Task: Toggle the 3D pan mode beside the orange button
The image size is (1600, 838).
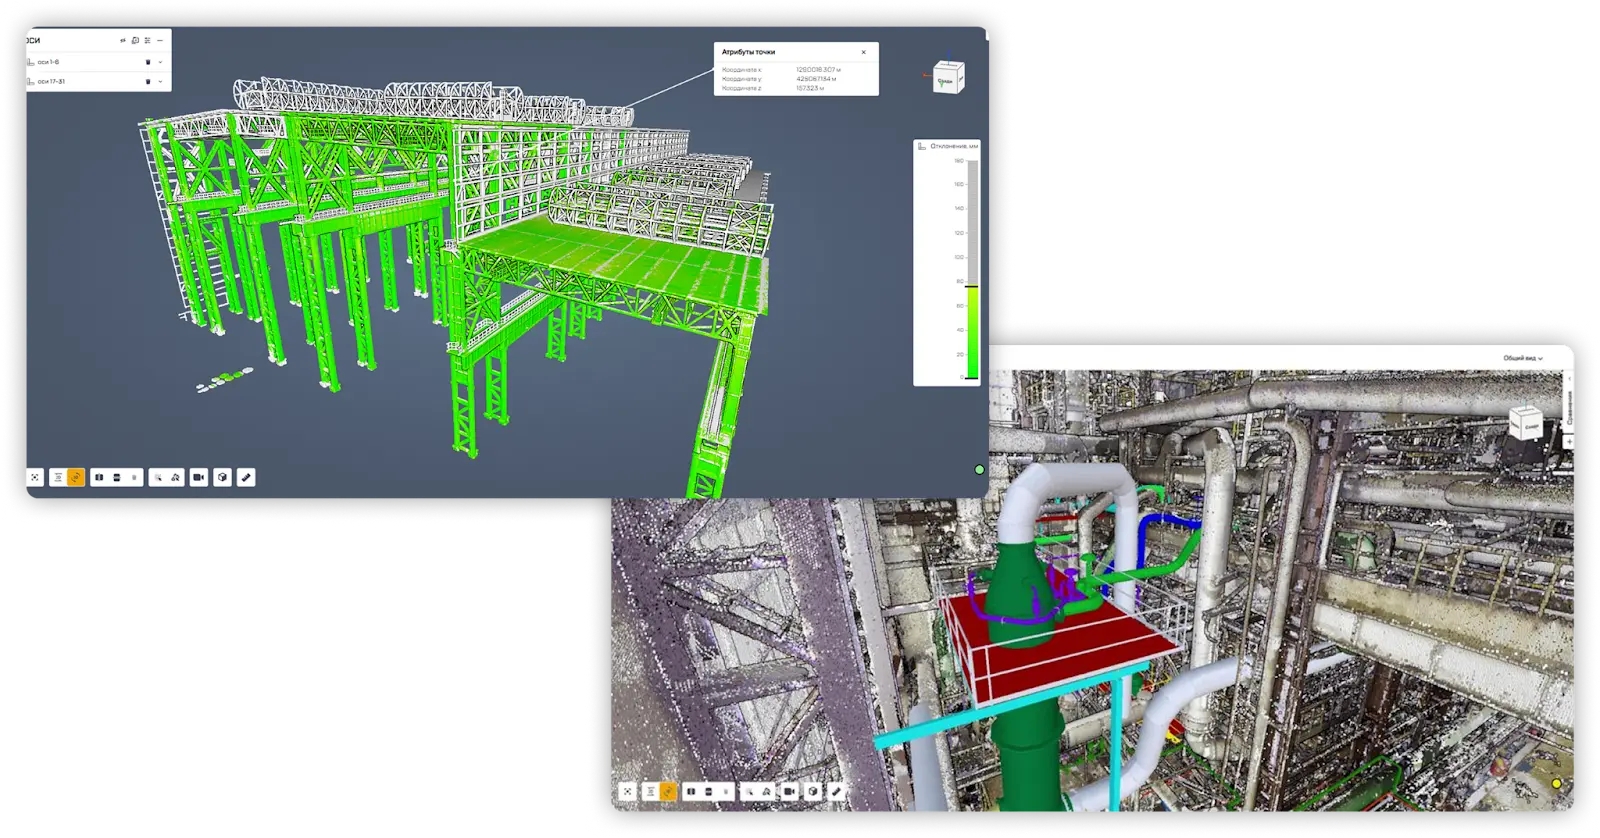Action: [58, 478]
